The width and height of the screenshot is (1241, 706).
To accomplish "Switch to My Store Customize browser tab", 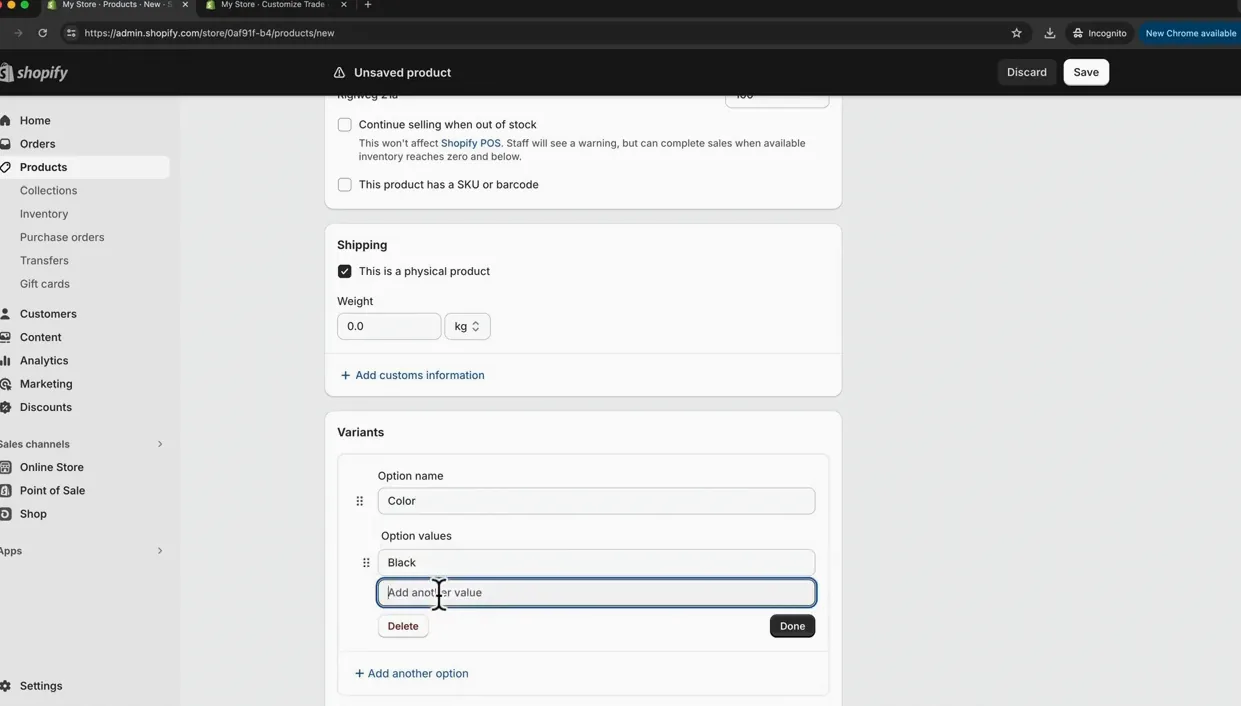I will pyautogui.click(x=272, y=5).
